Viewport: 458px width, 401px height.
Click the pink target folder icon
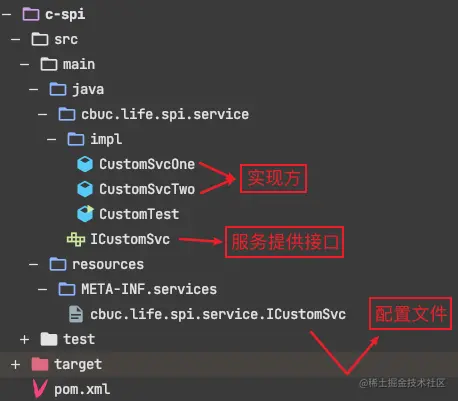pyautogui.click(x=40, y=364)
